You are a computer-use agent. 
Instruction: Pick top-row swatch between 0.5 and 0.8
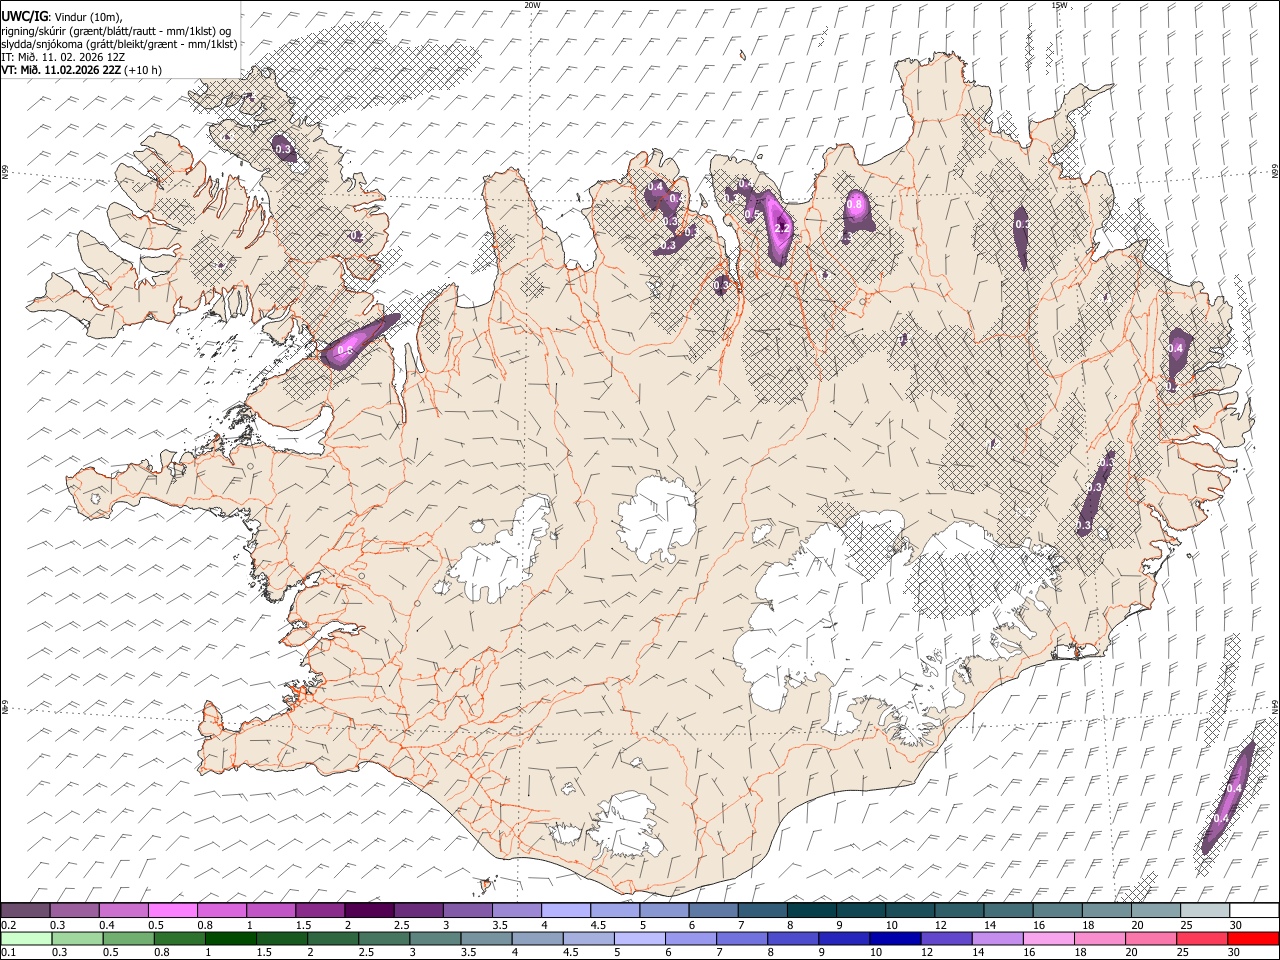pyautogui.click(x=172, y=911)
